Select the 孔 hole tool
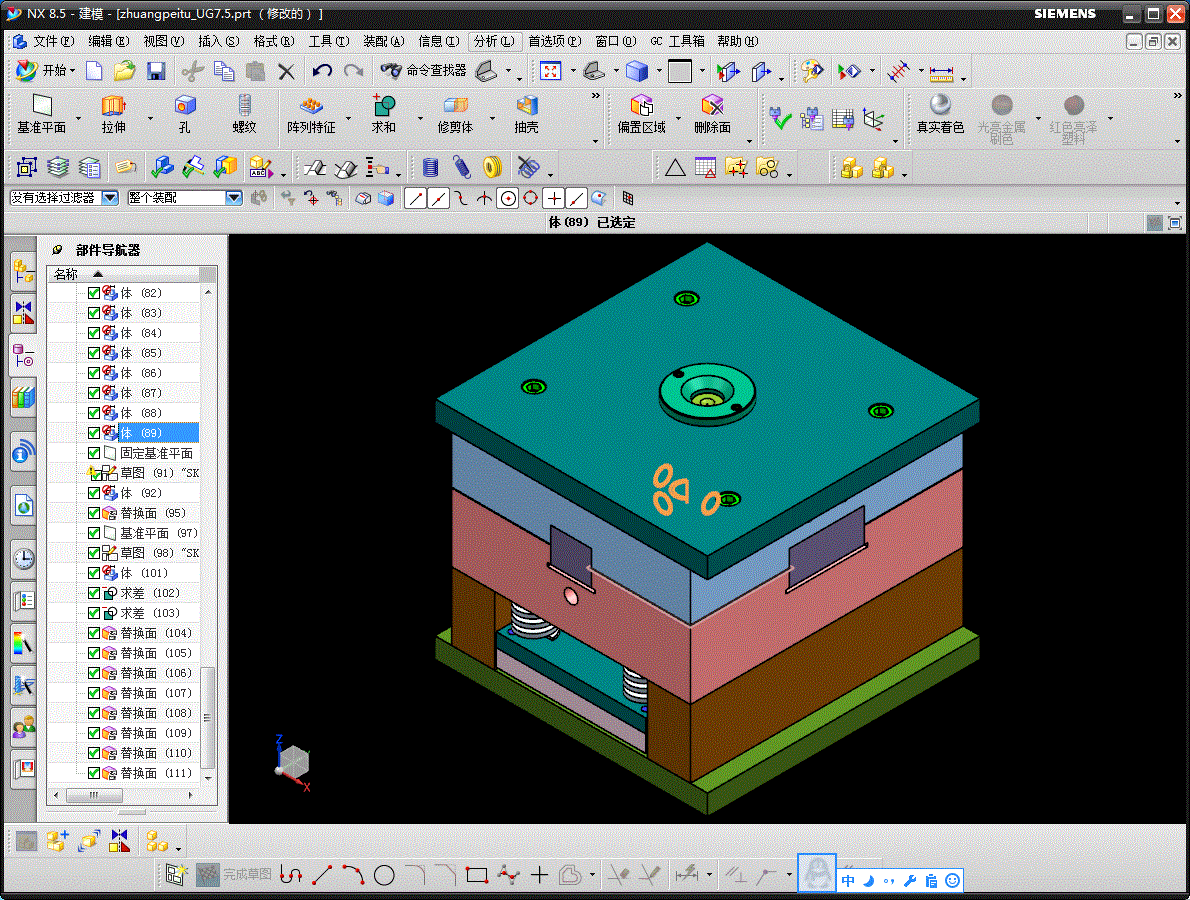This screenshot has height=900, width=1190. click(184, 114)
